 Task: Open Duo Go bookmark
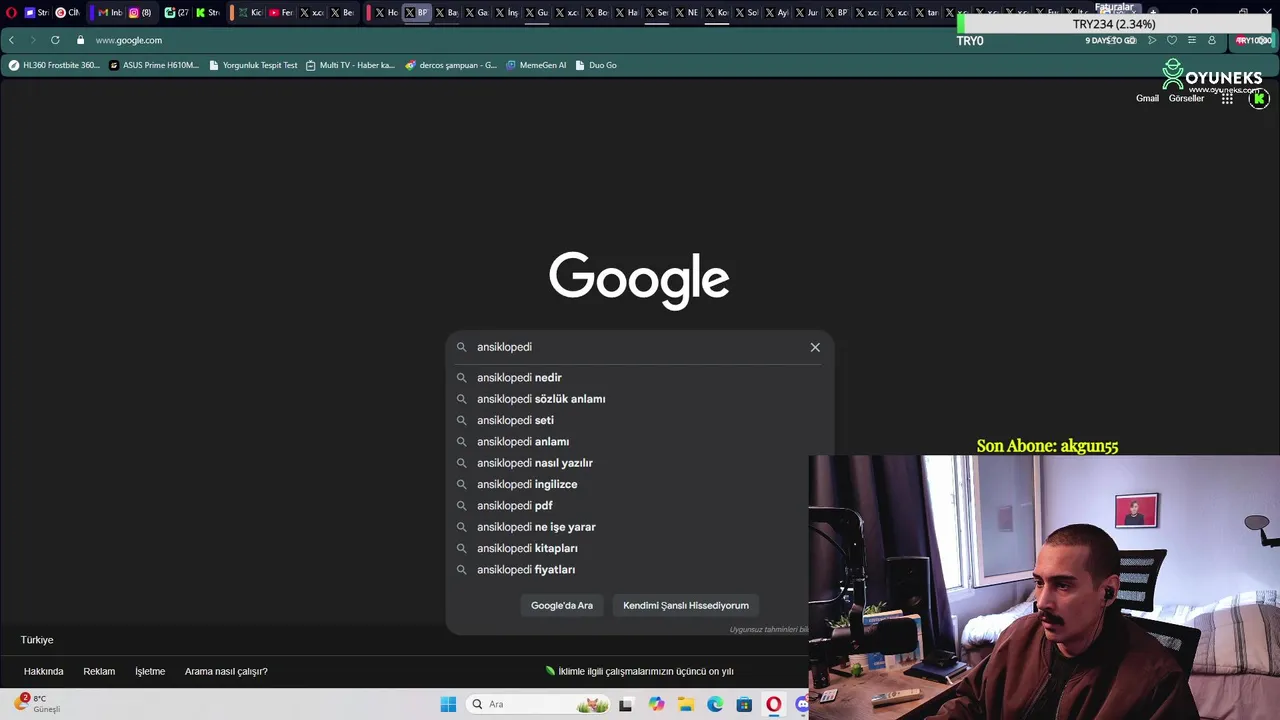tap(596, 65)
